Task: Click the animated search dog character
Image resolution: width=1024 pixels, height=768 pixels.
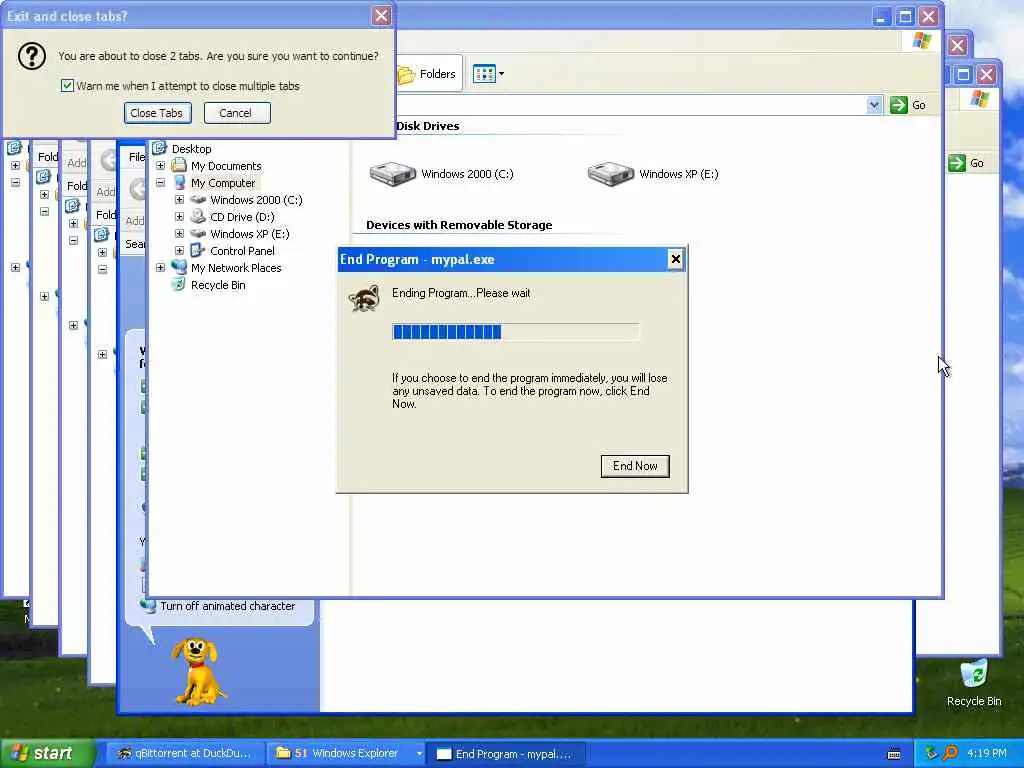Action: point(198,671)
